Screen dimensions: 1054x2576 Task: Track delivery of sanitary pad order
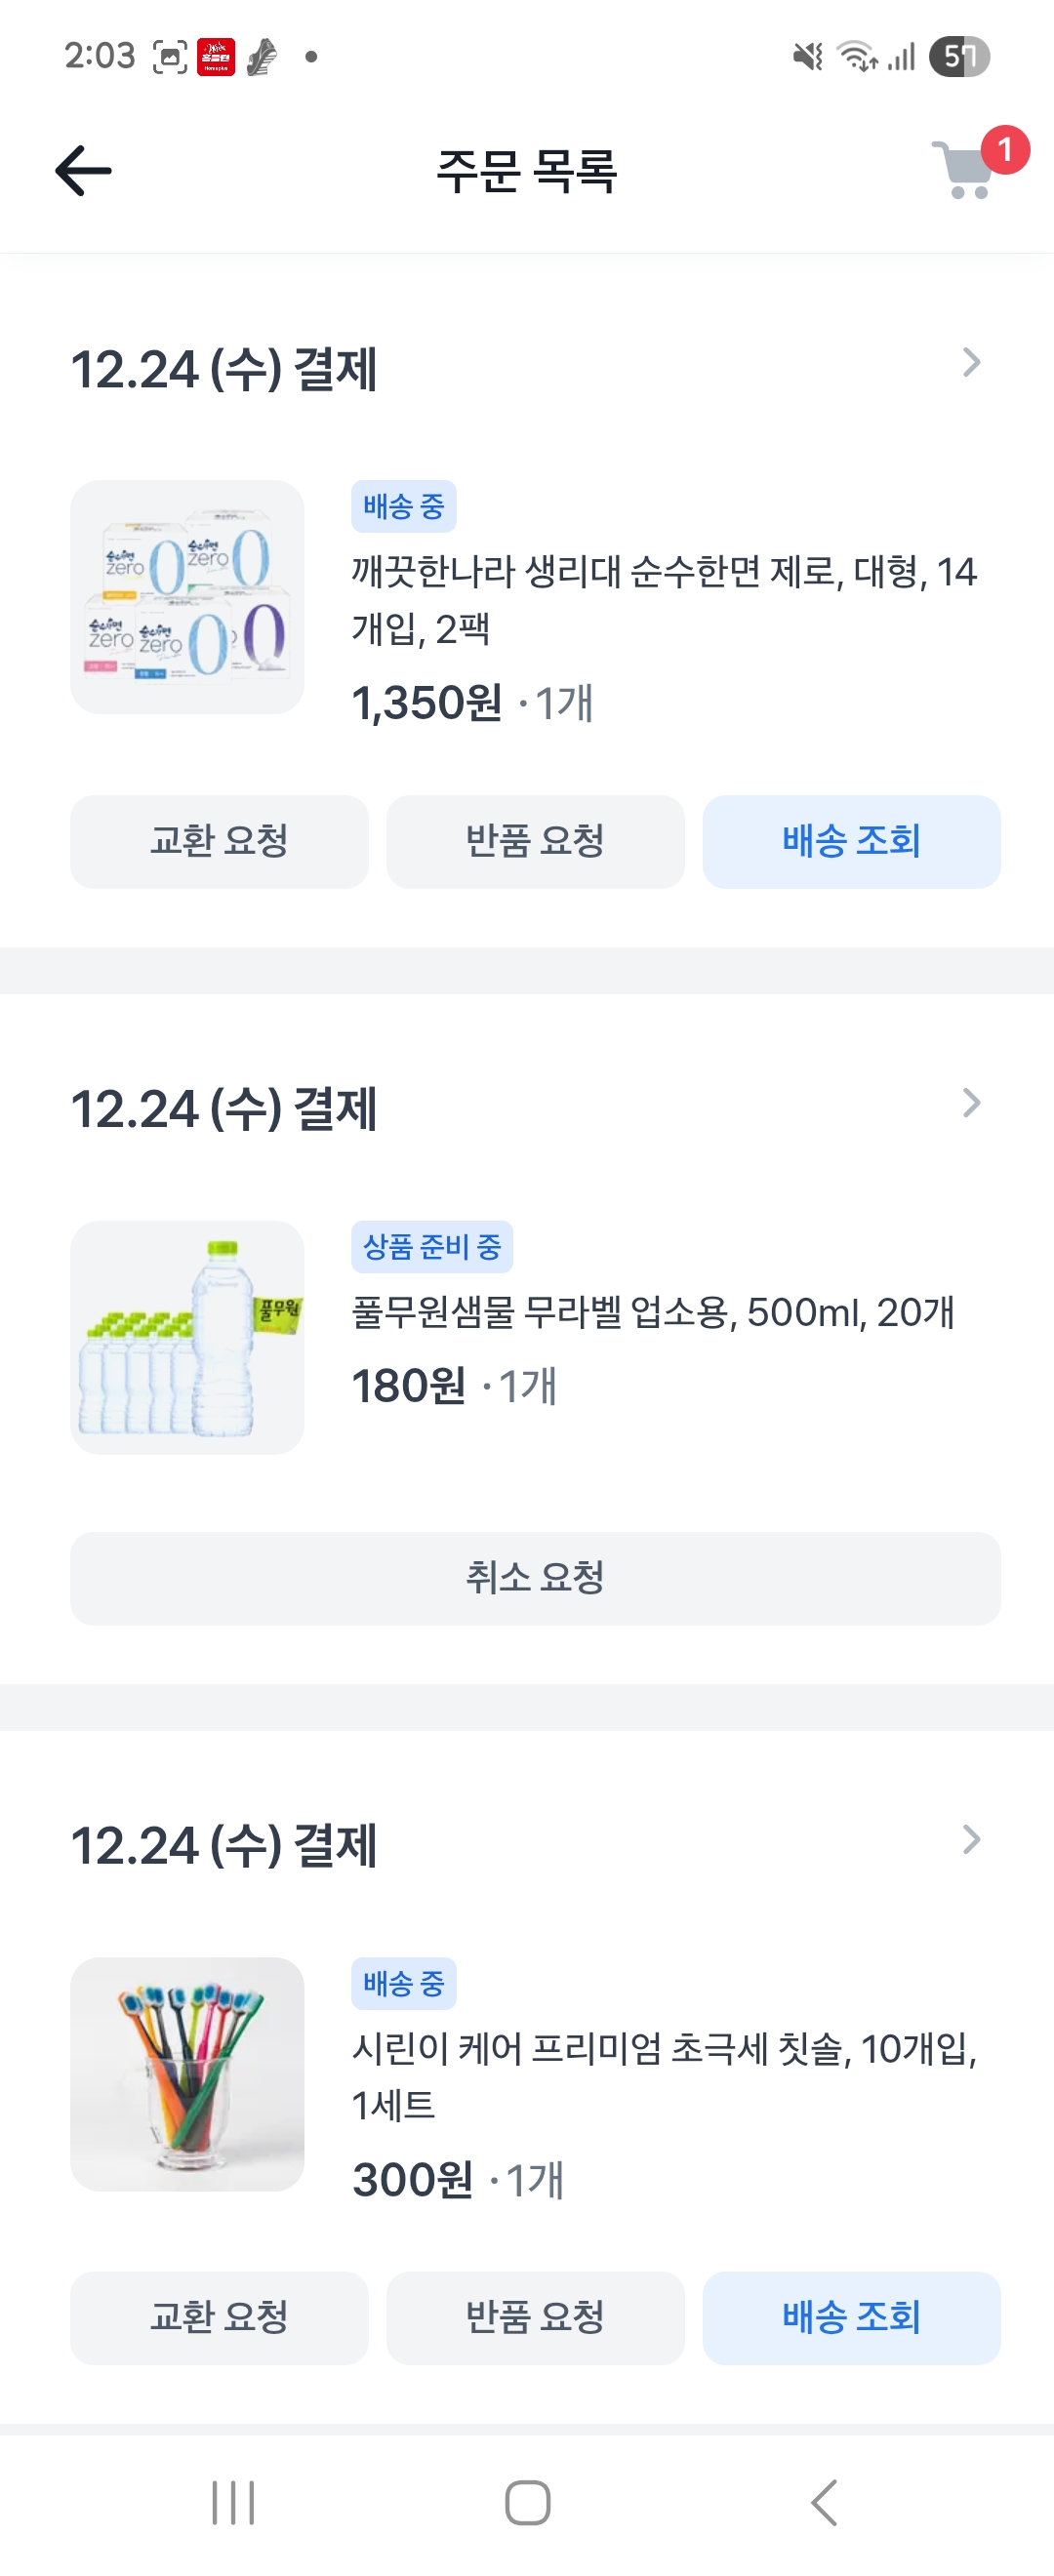click(x=851, y=841)
